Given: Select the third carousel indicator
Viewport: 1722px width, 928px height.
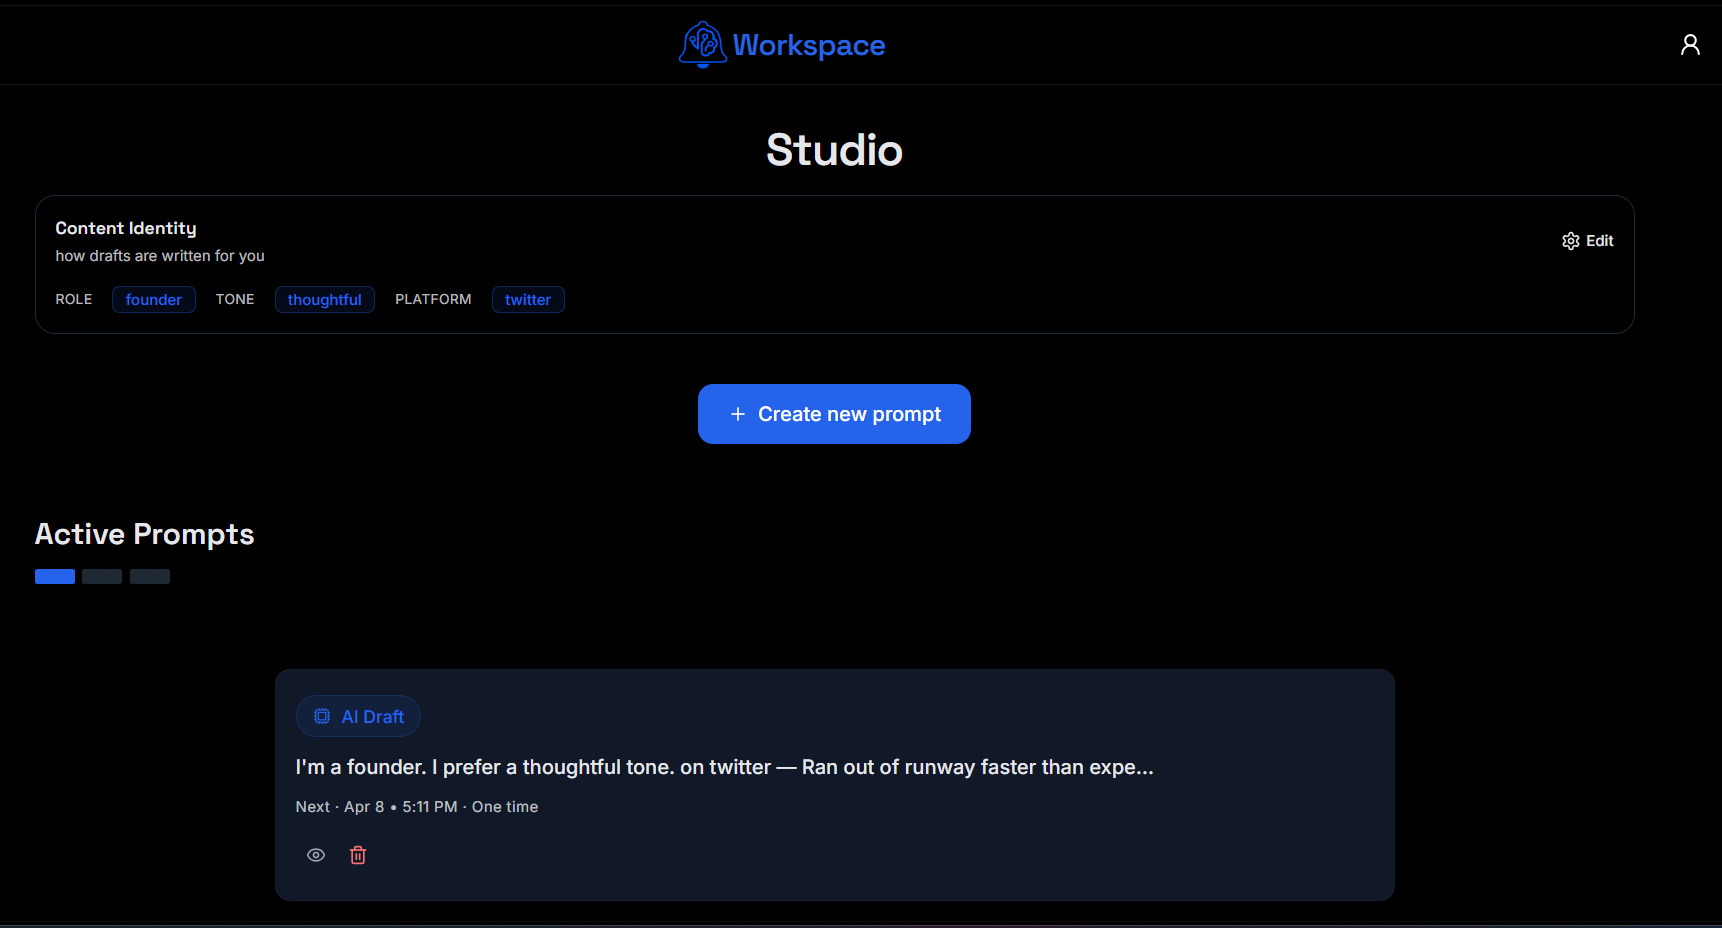Looking at the screenshot, I should click(150, 576).
